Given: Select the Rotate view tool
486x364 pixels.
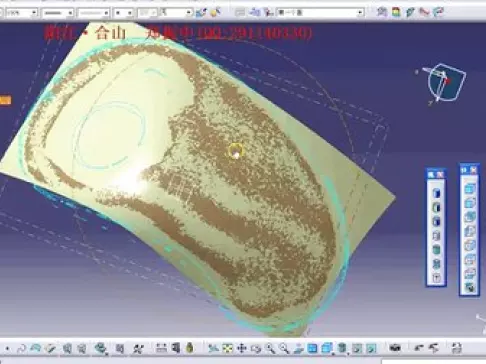Looking at the screenshot, I should 256,349.
